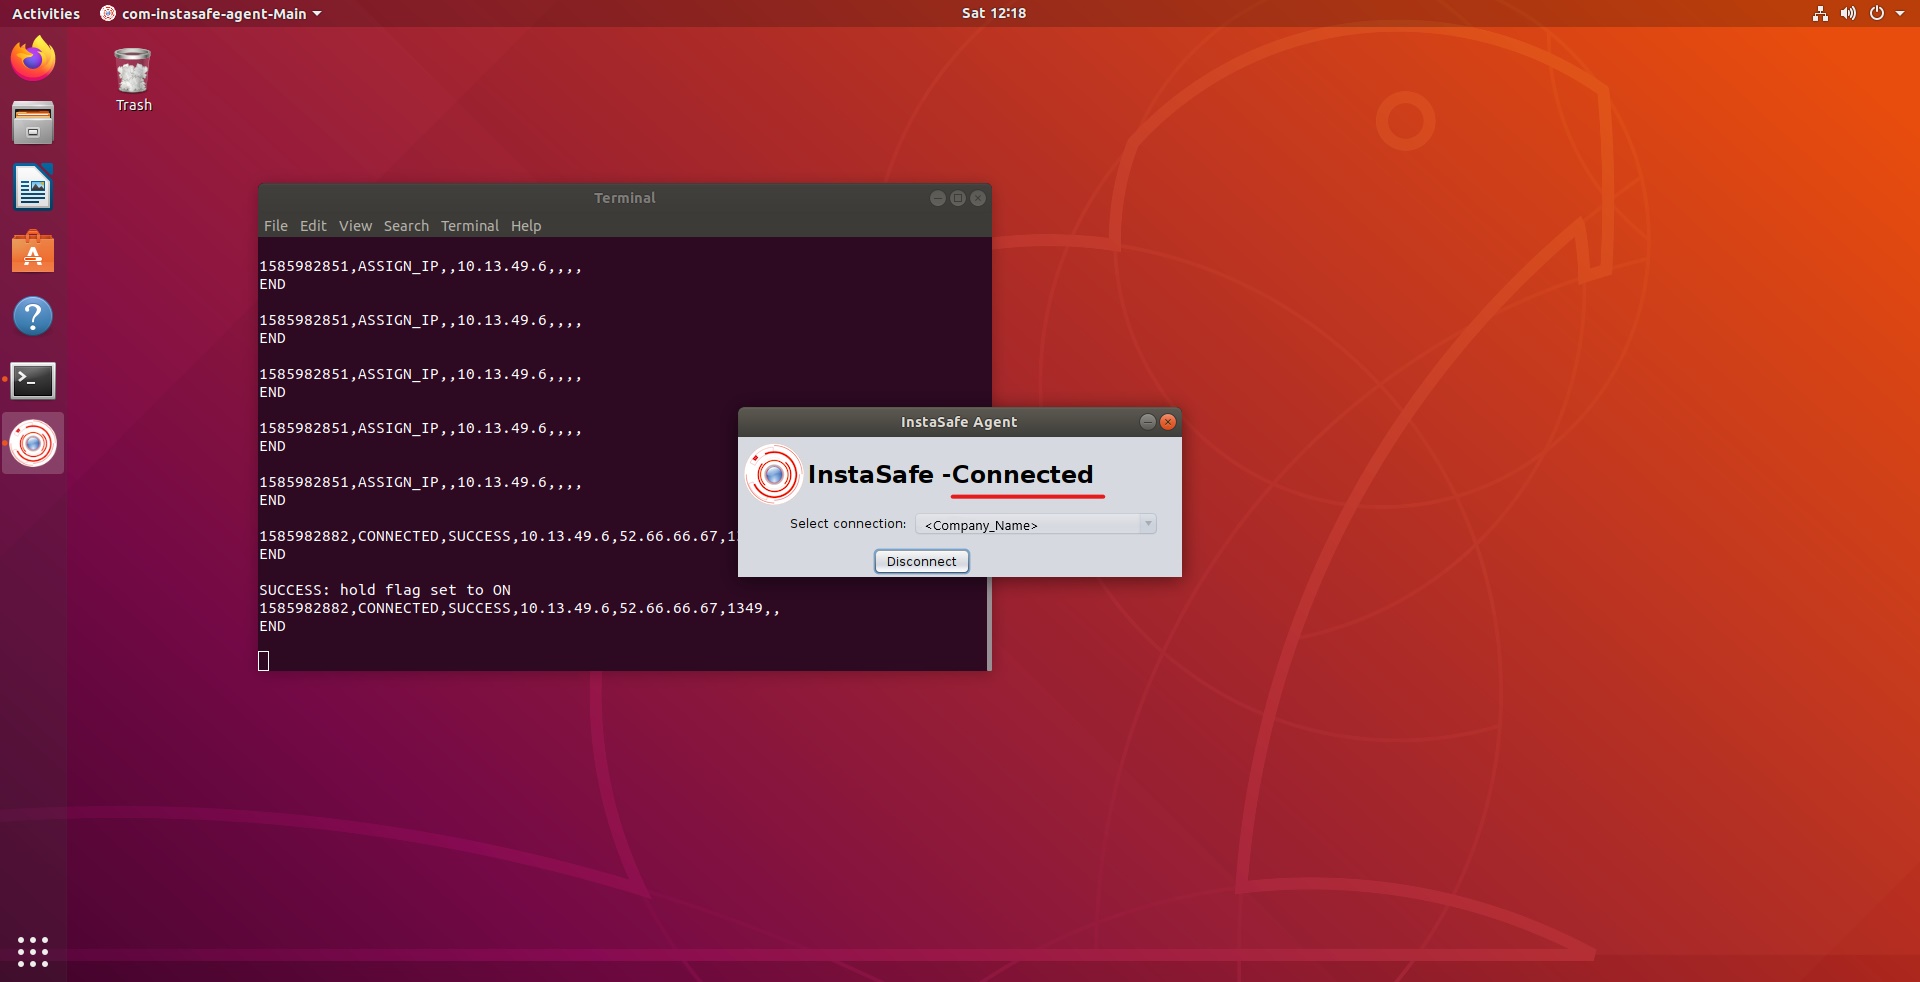Click the Terminal window title bar

tap(625, 198)
